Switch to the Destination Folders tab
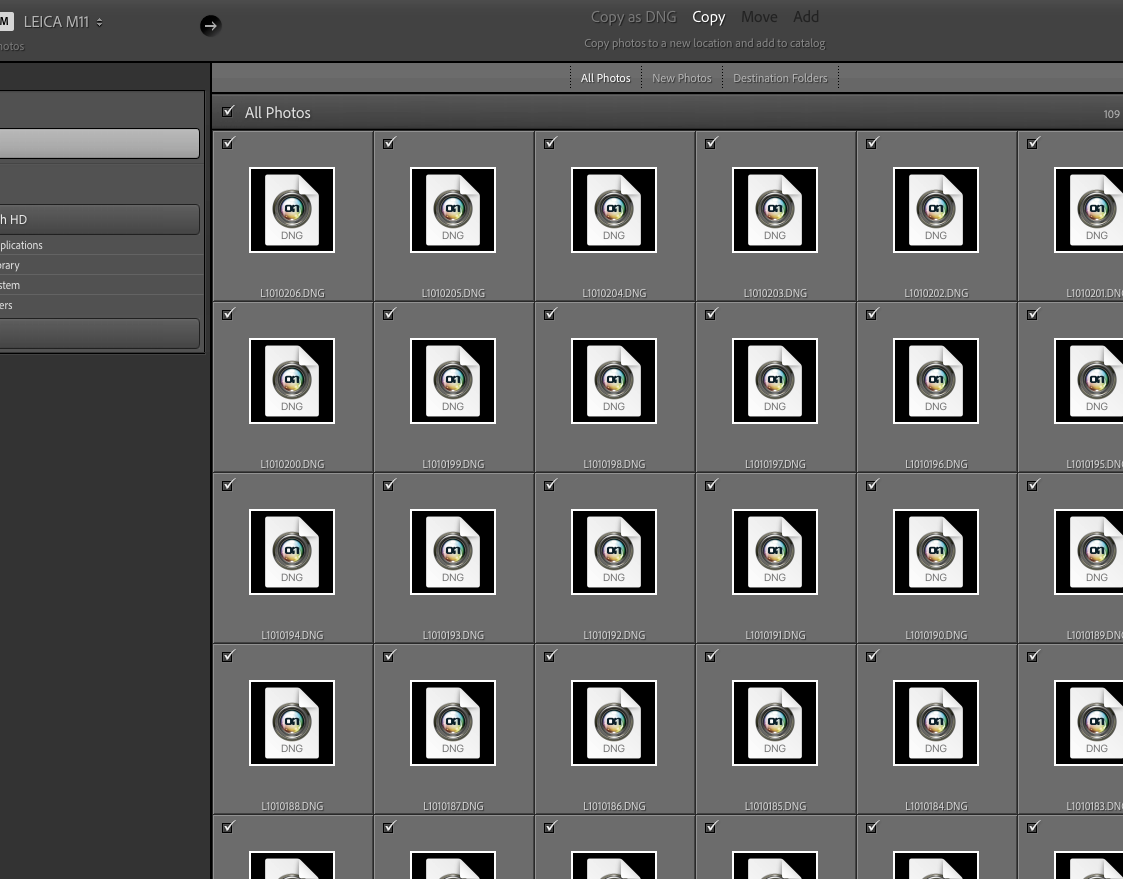 pyautogui.click(x=780, y=78)
